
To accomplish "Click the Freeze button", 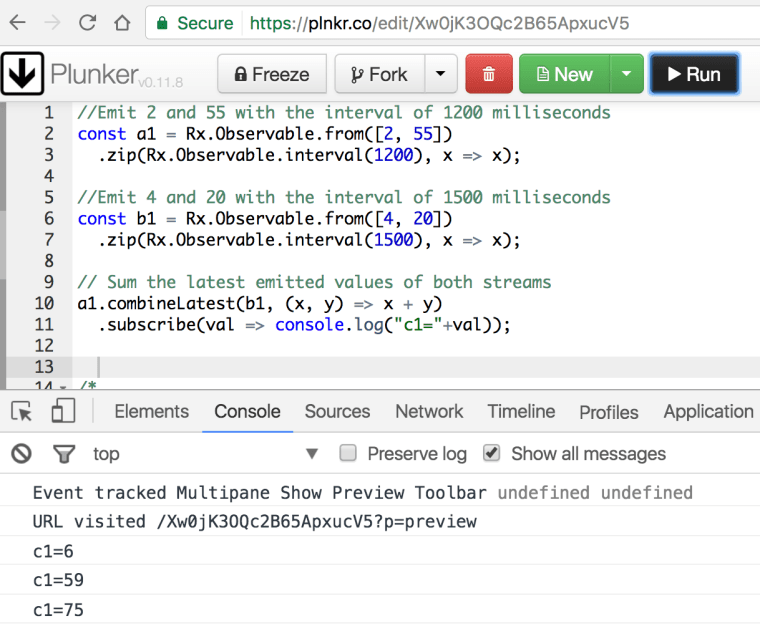I will tap(271, 74).
